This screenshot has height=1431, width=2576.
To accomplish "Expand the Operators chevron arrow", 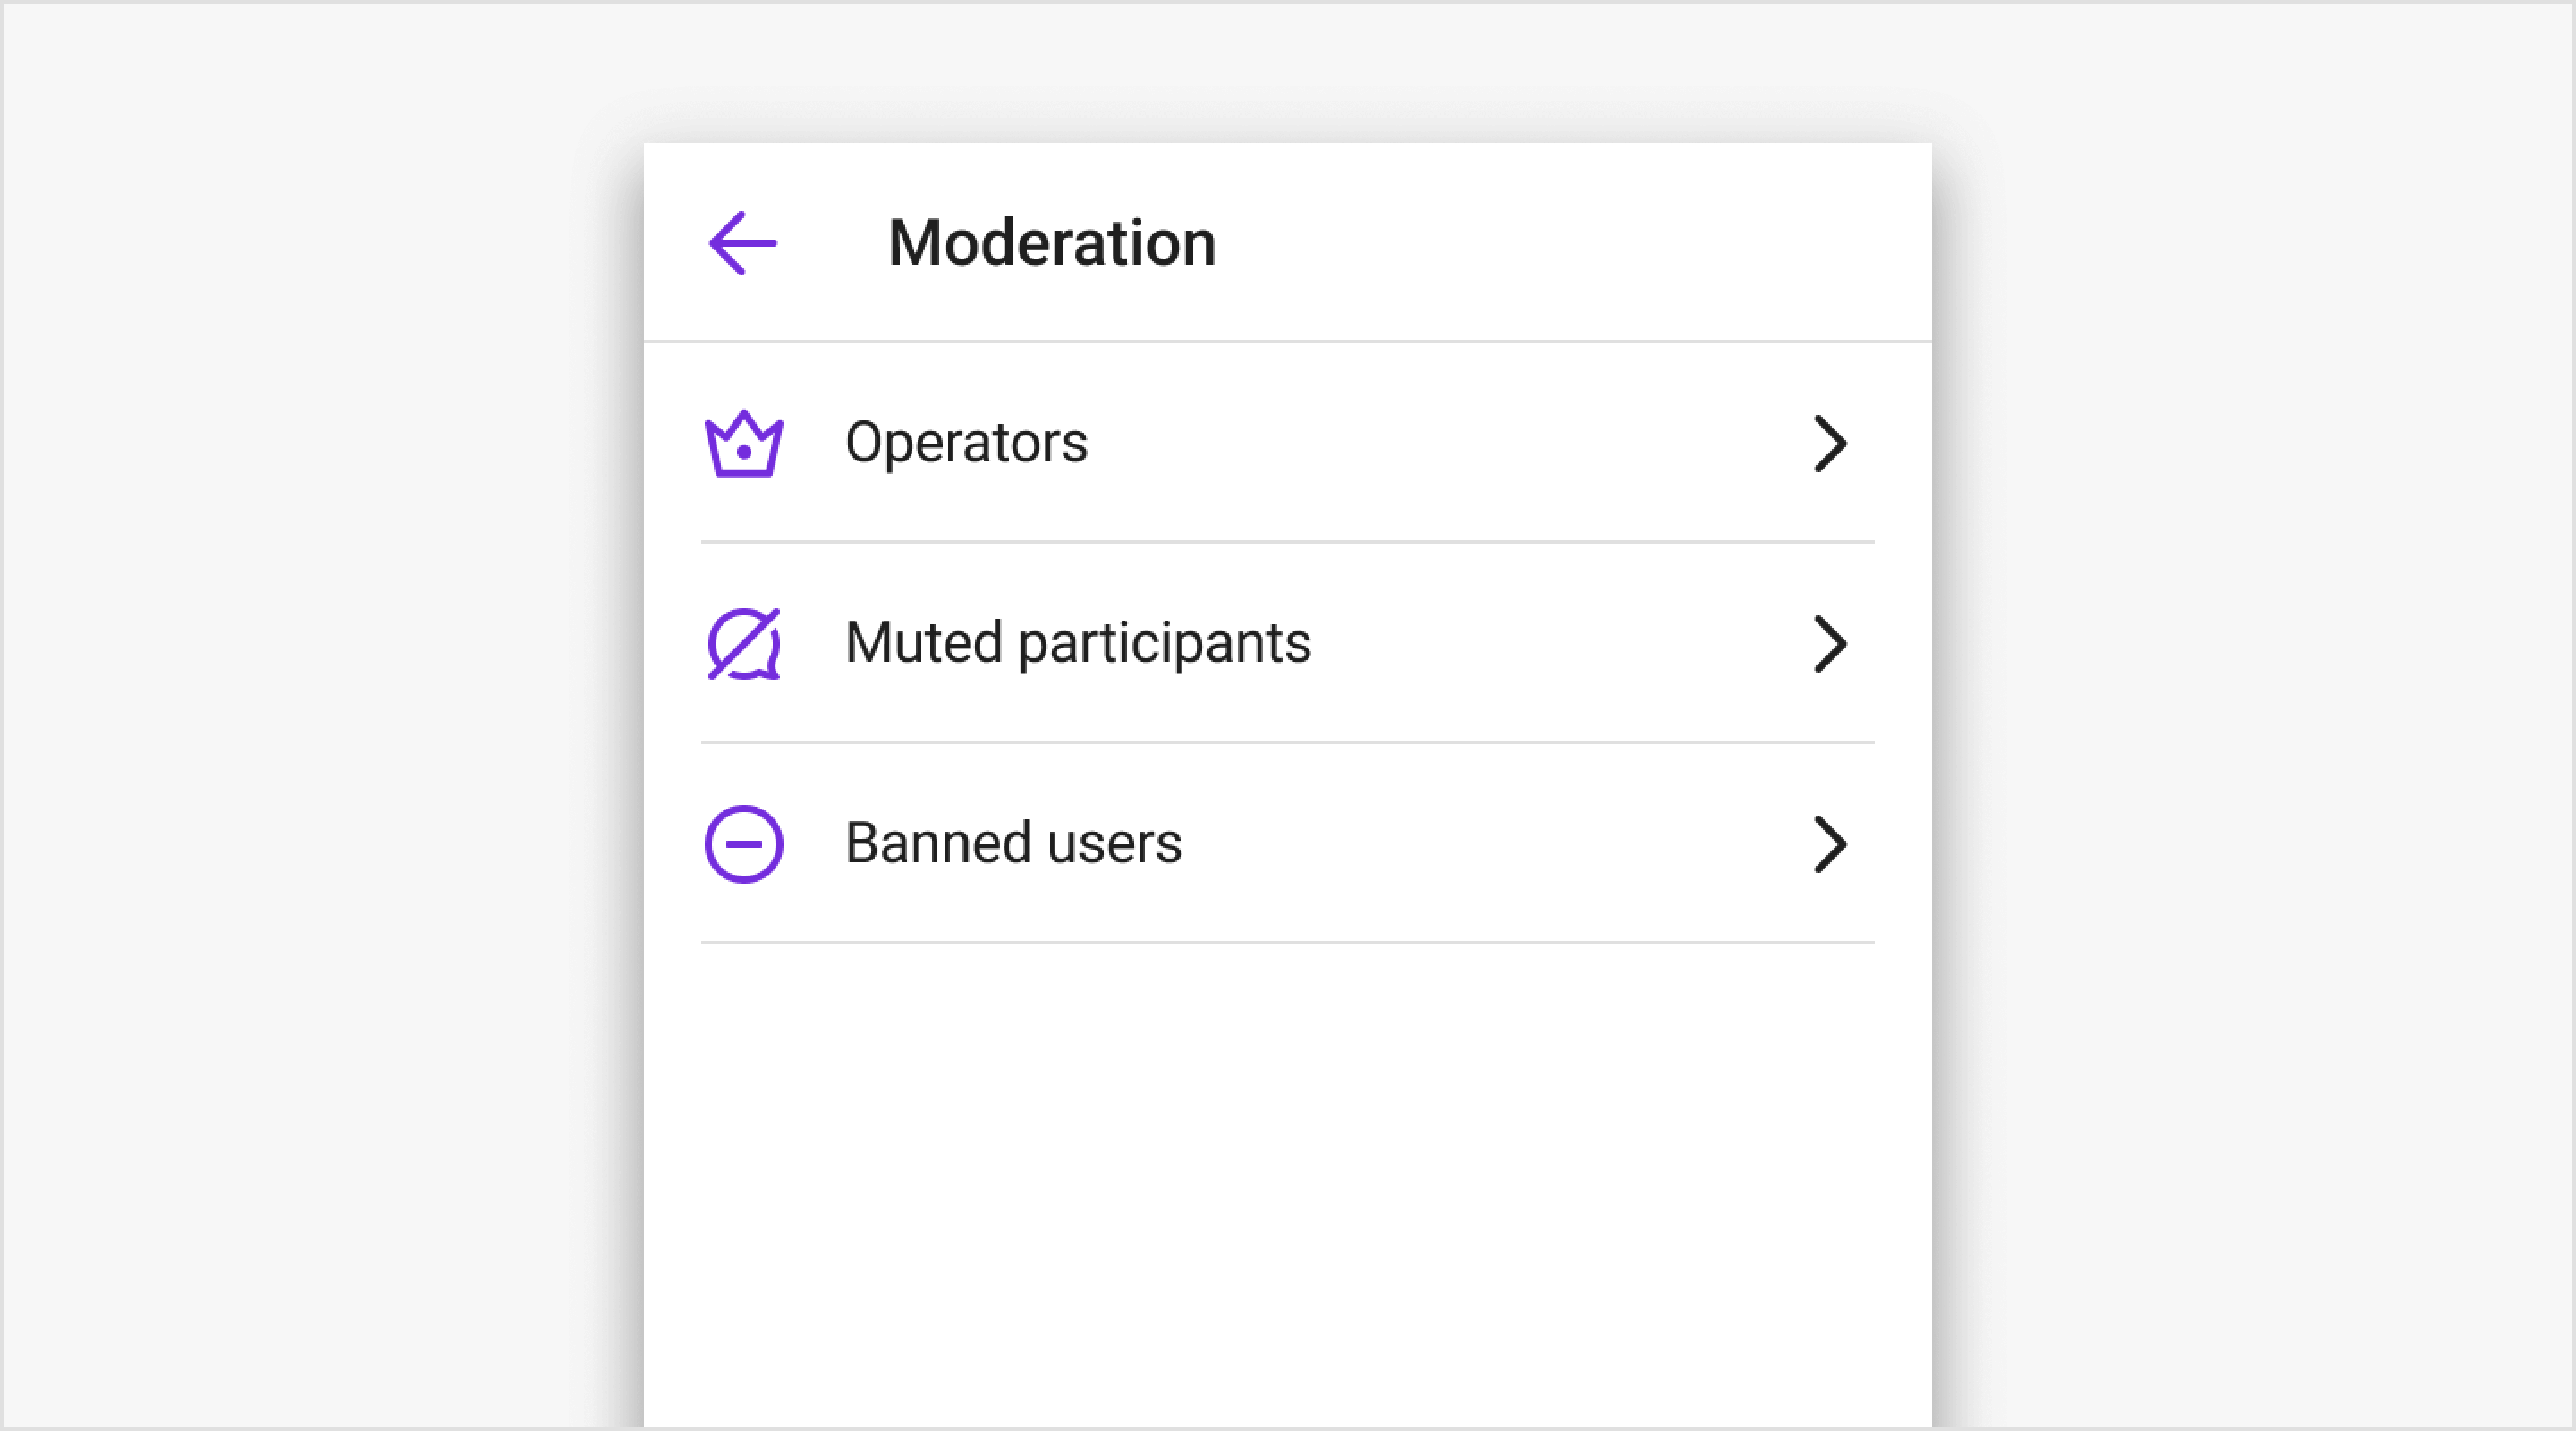I will 1830,444.
